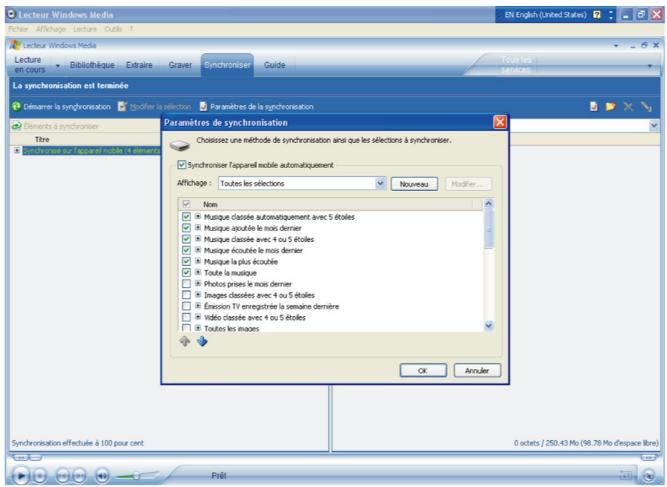
Task: Click the Previous track button
Action: 63,476
